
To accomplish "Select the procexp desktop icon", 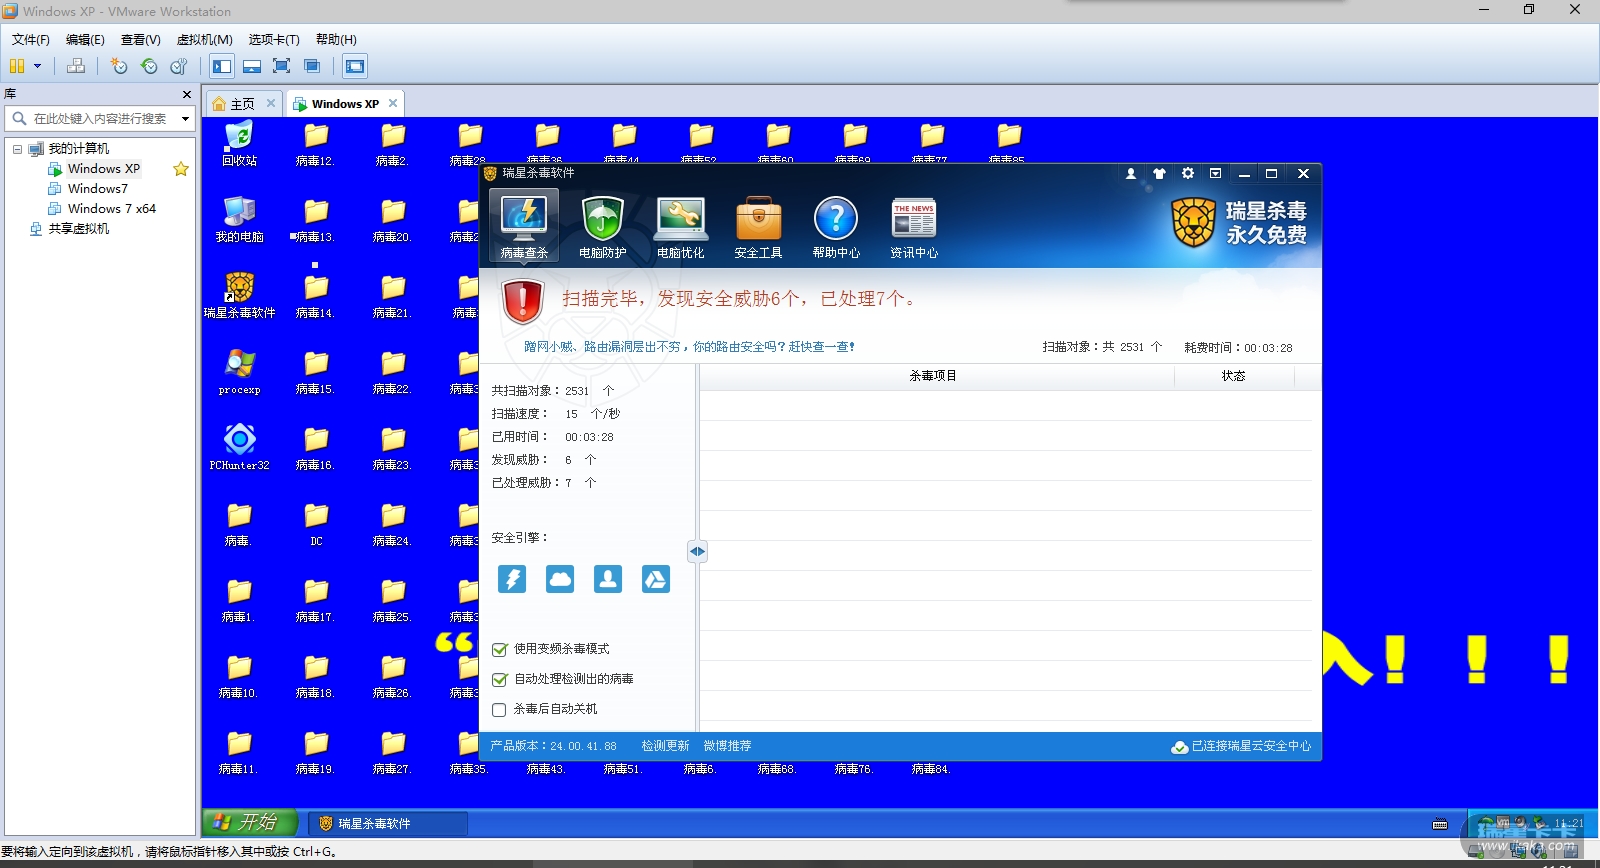I will [x=239, y=372].
